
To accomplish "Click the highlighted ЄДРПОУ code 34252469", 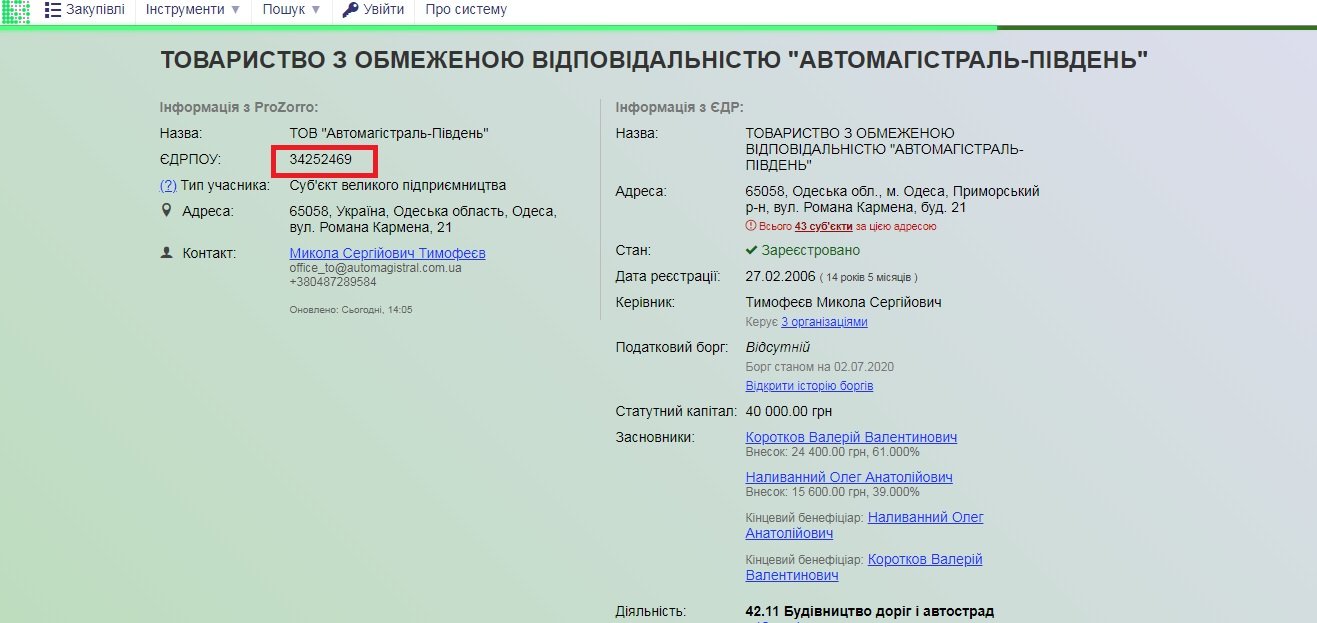I will click(321, 159).
